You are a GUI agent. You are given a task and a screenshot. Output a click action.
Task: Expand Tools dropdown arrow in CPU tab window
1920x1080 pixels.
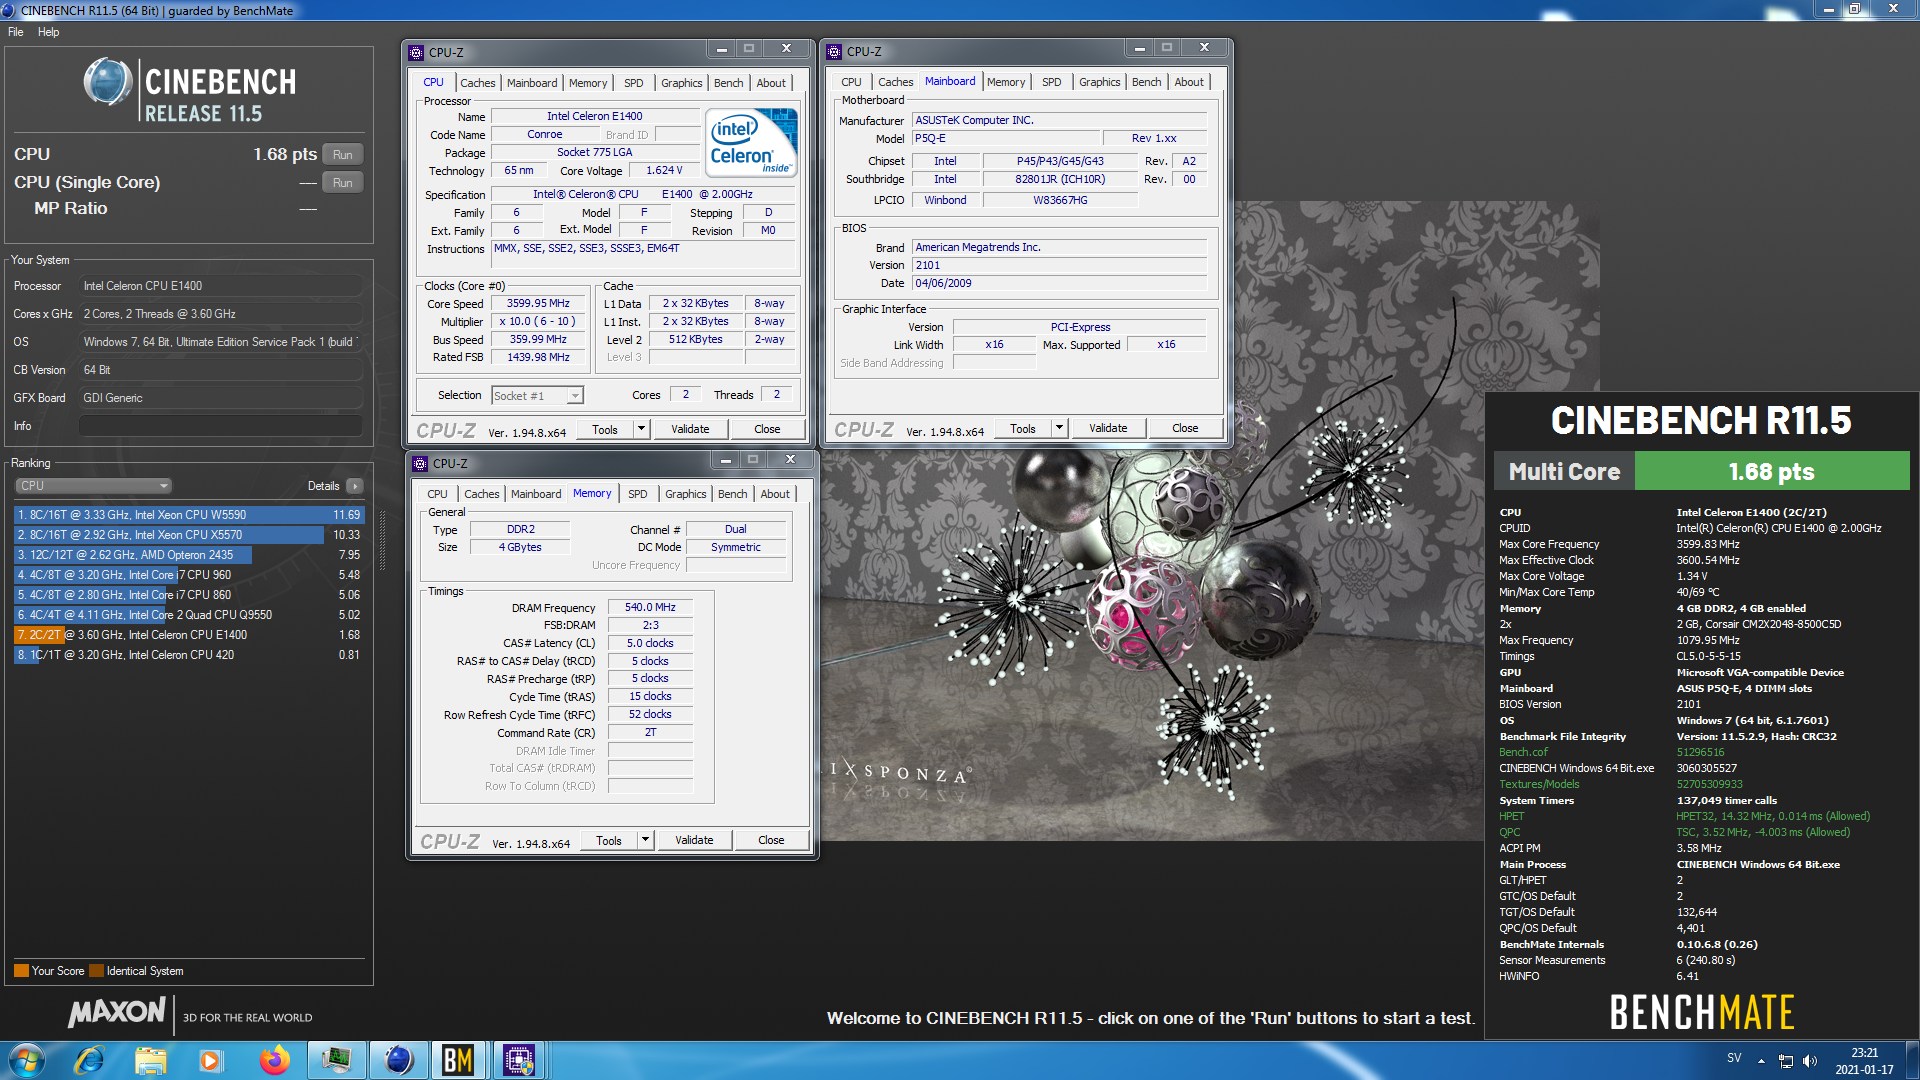point(641,429)
